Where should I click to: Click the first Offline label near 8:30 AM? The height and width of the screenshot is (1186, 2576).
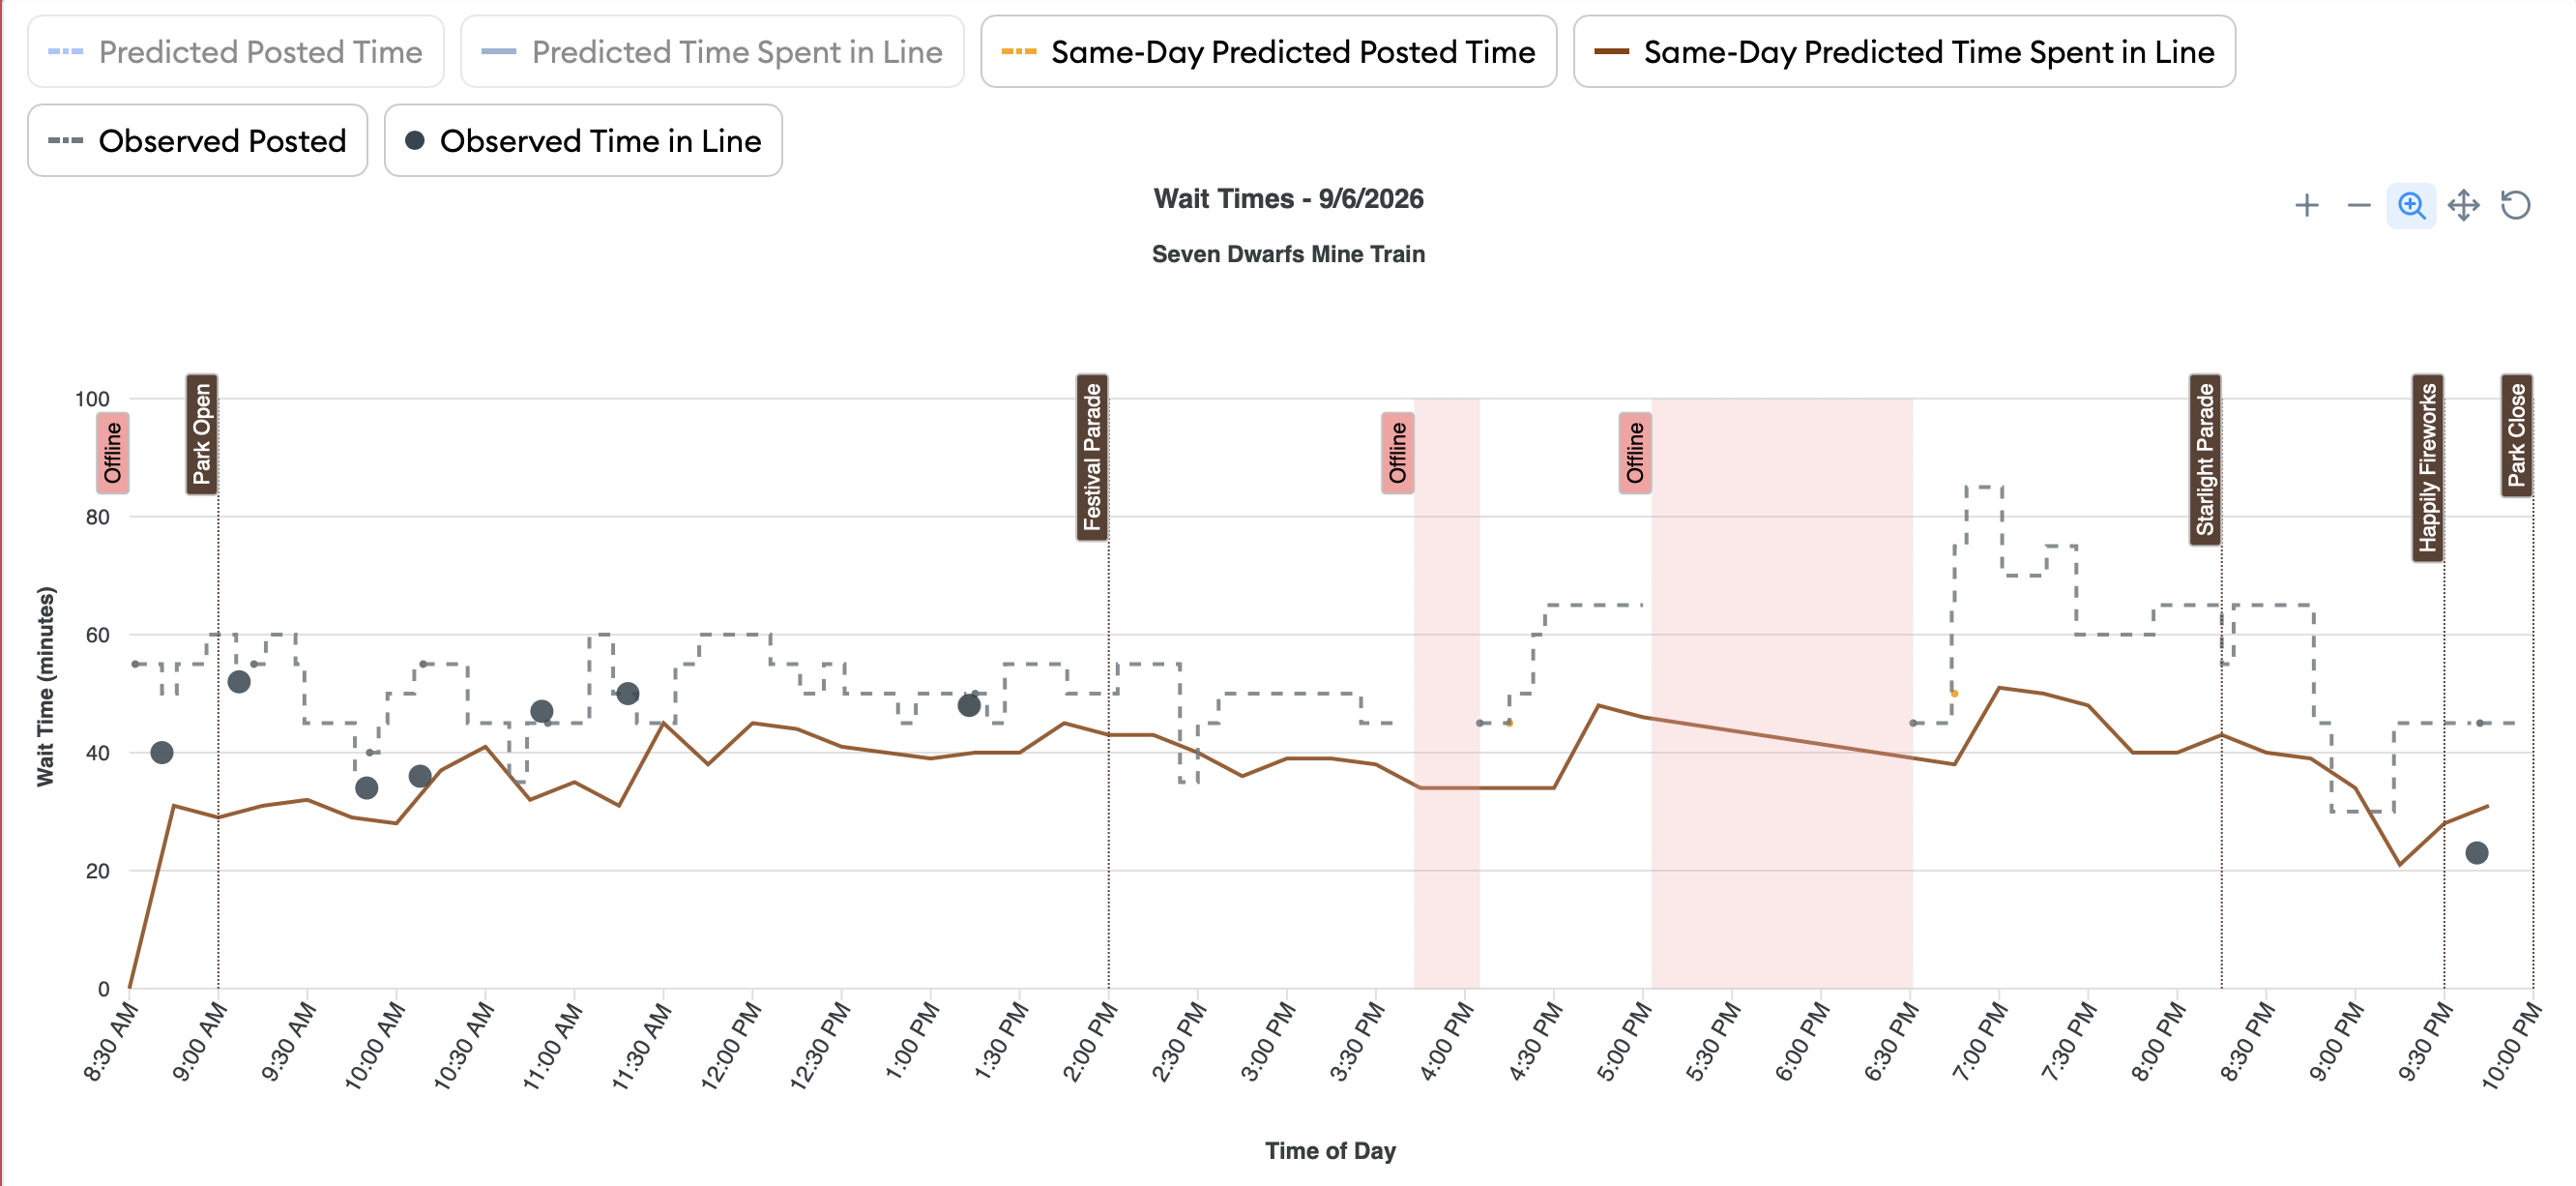tap(113, 452)
